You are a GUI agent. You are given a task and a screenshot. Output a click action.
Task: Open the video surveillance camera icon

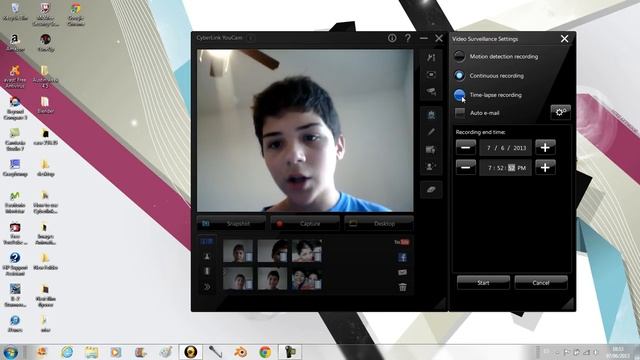click(x=431, y=91)
